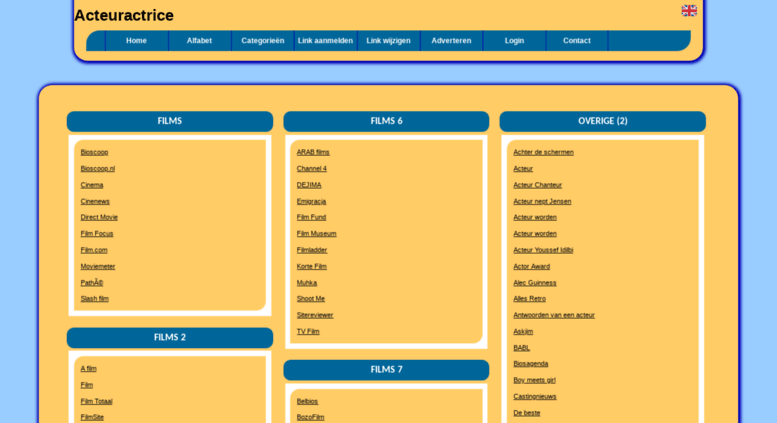This screenshot has height=423, width=777.
Task: Open the Direct Movie link
Action: click(x=99, y=217)
